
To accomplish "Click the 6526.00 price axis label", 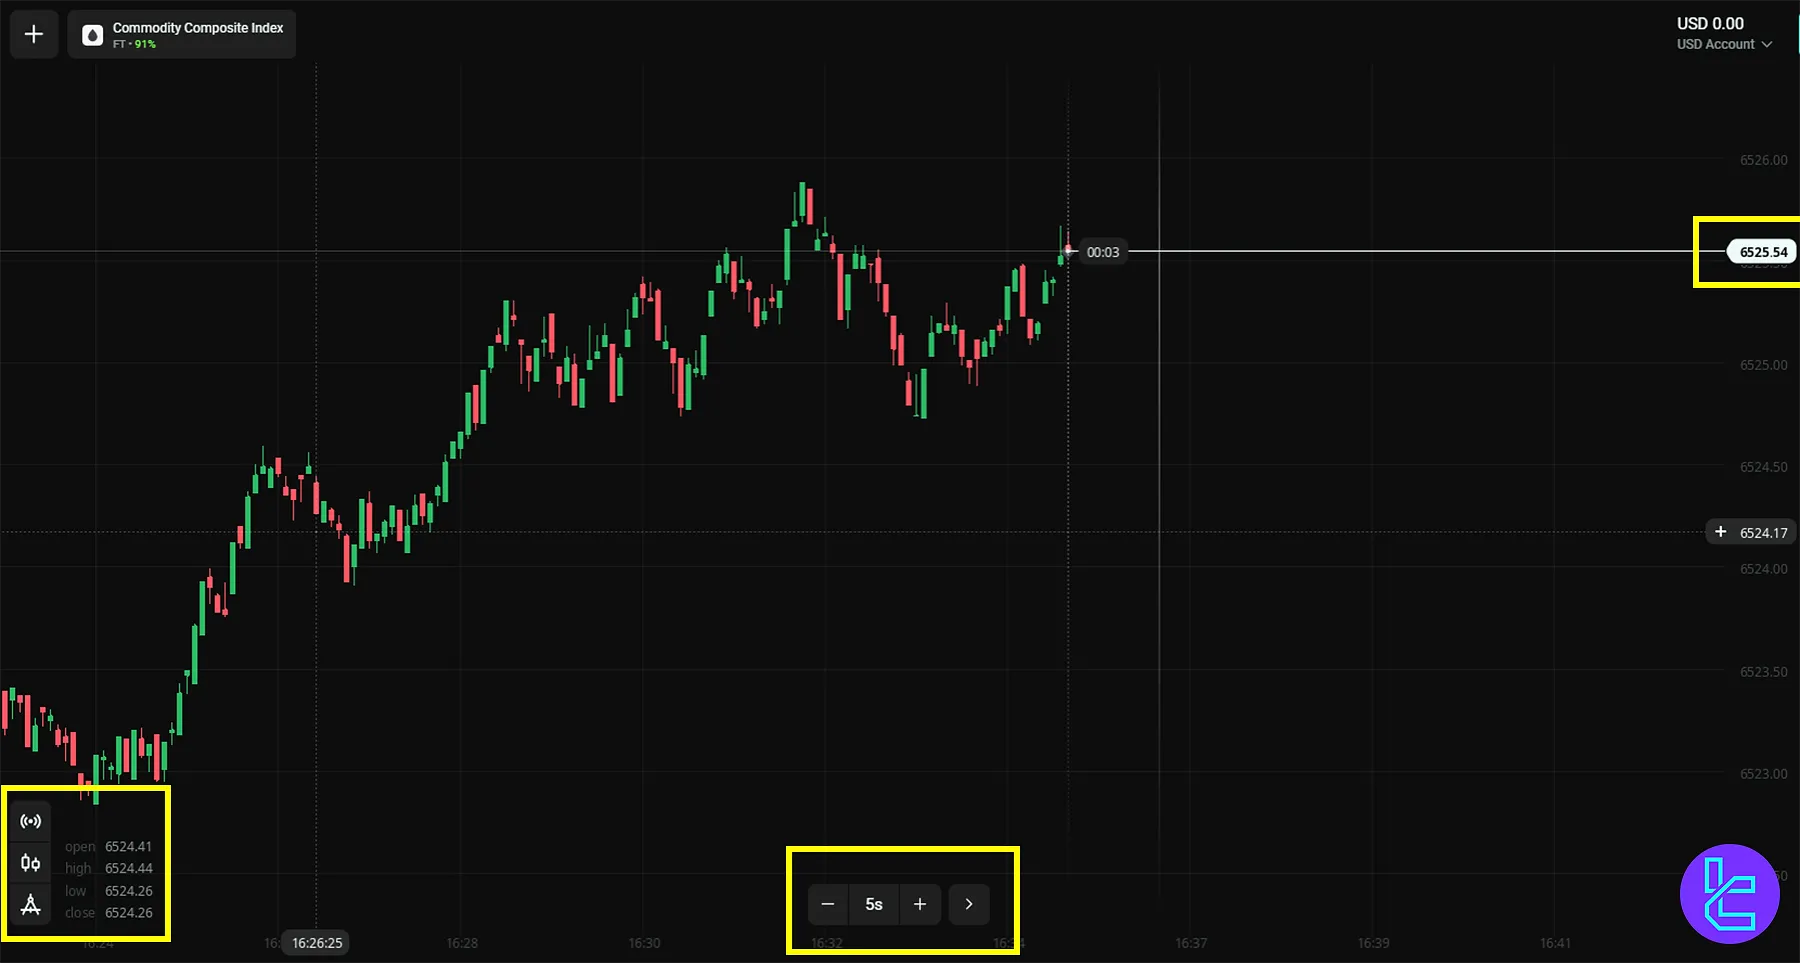I will [1763, 160].
